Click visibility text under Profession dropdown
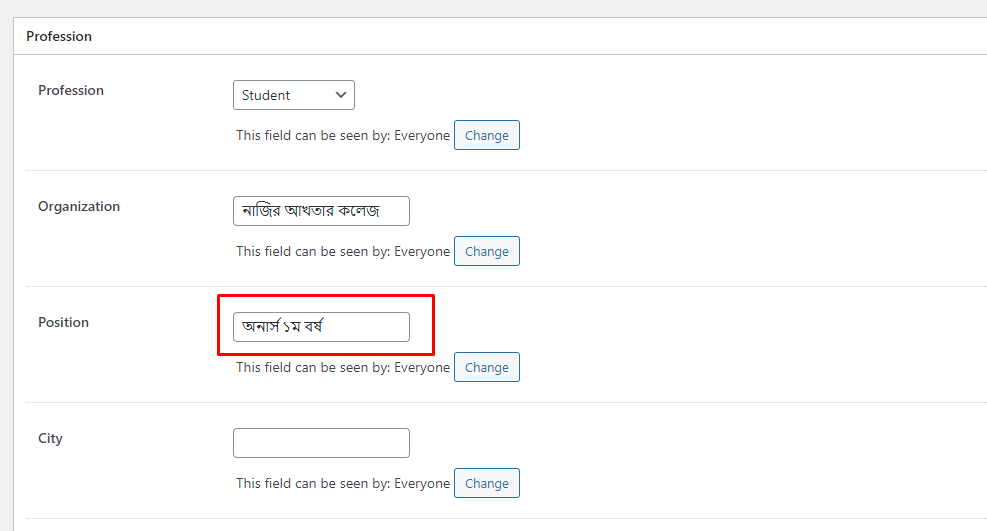 coord(343,135)
